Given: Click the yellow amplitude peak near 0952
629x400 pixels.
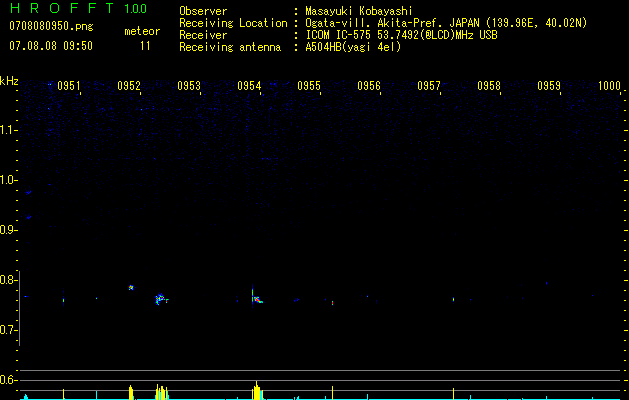Looking at the screenshot, I should [131, 392].
